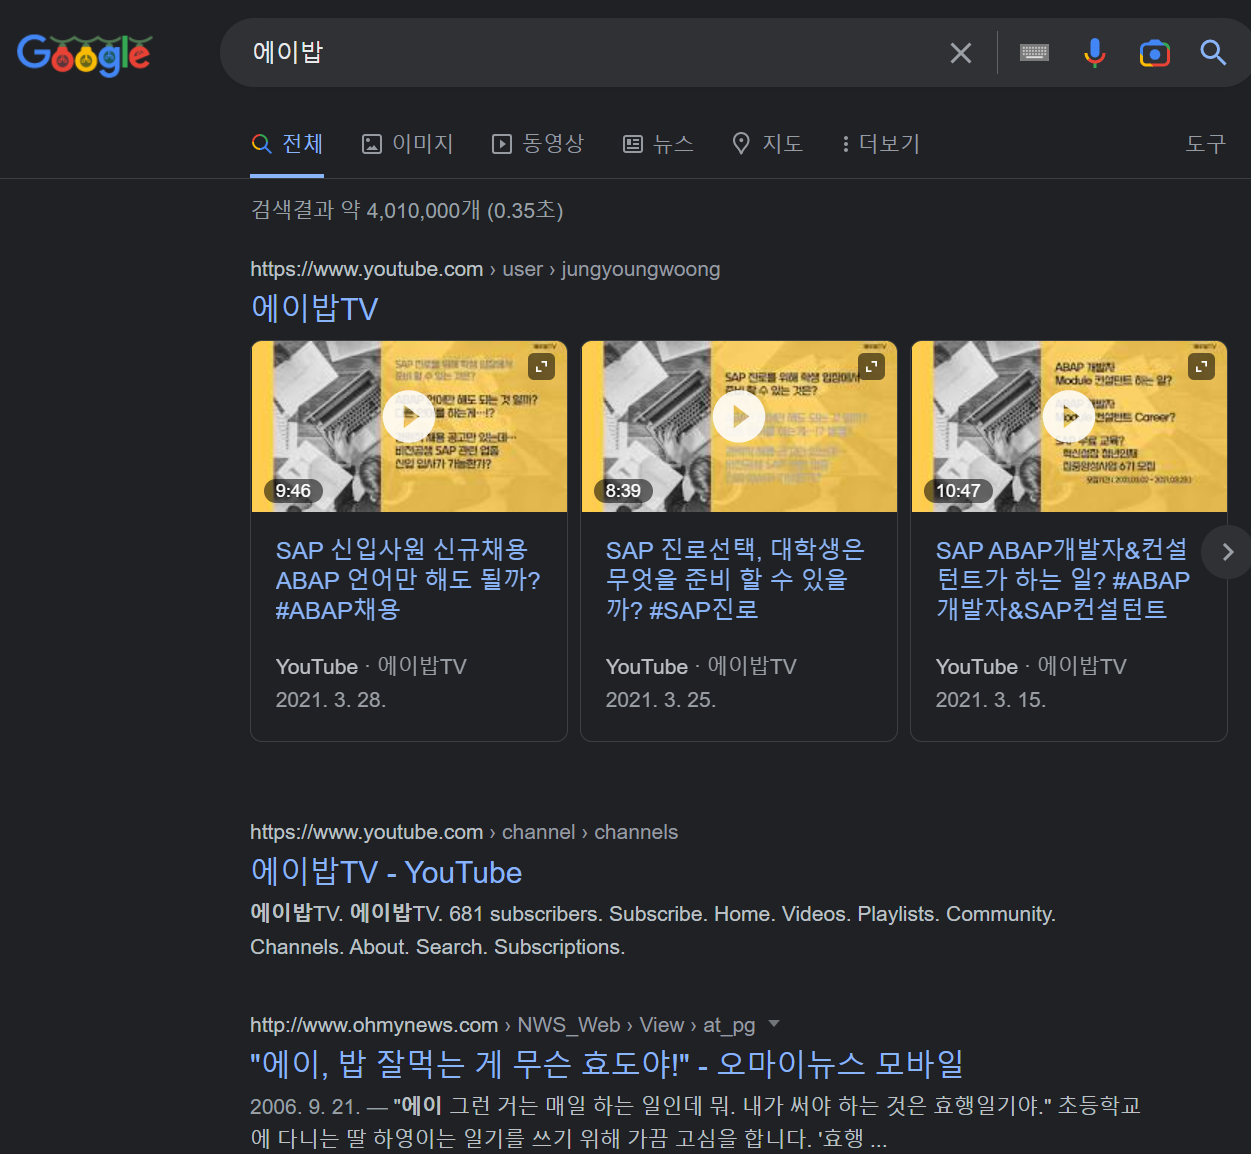Expand the 10:47 video preview icon
The image size is (1251, 1154).
1201,367
